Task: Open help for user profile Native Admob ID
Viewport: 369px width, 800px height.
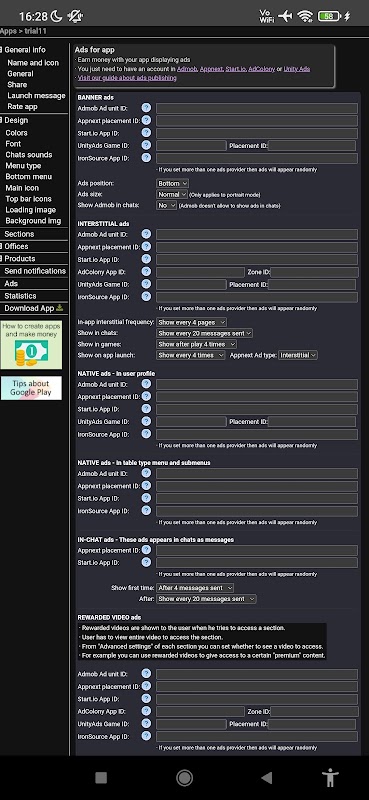Action: point(146,384)
